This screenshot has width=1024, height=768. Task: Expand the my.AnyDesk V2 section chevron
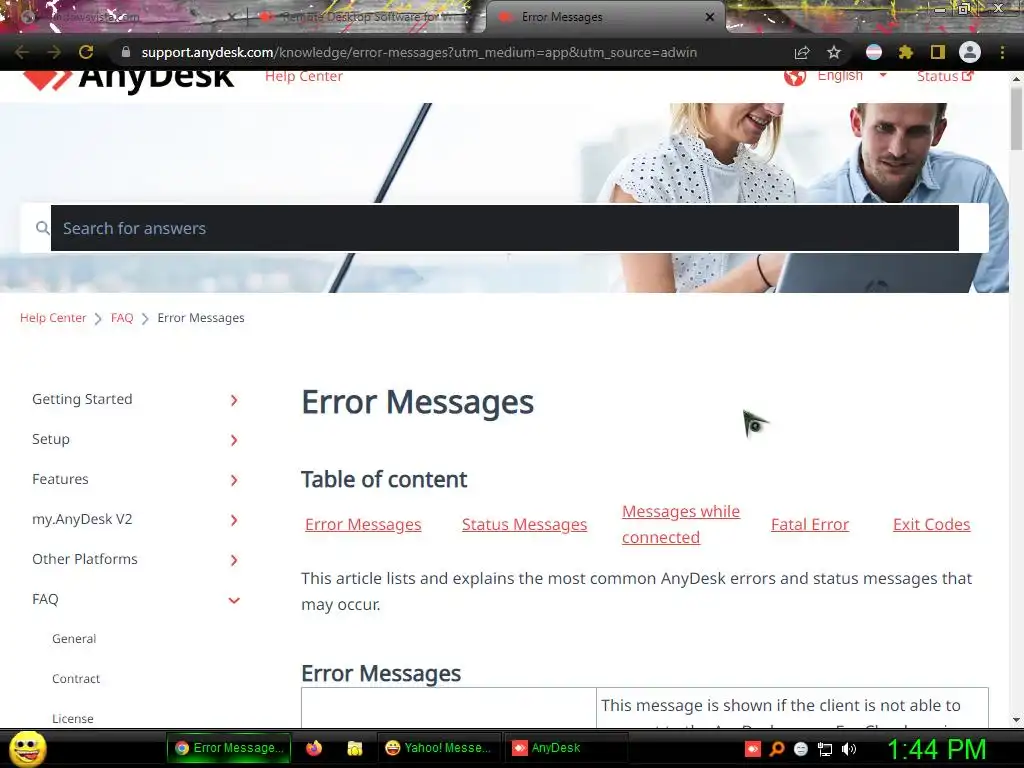(x=234, y=520)
